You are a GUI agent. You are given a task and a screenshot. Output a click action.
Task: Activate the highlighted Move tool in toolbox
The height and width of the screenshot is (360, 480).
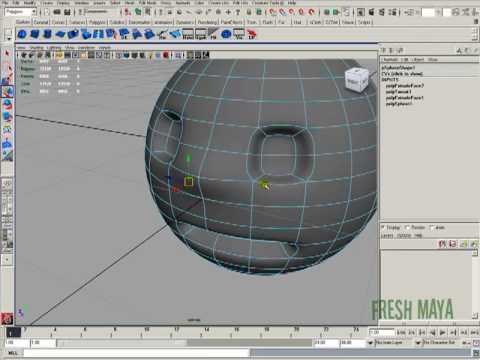pyautogui.click(x=7, y=92)
